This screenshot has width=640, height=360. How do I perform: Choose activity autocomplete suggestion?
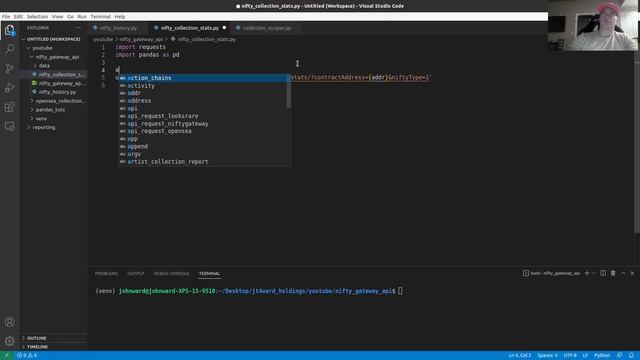(203, 86)
